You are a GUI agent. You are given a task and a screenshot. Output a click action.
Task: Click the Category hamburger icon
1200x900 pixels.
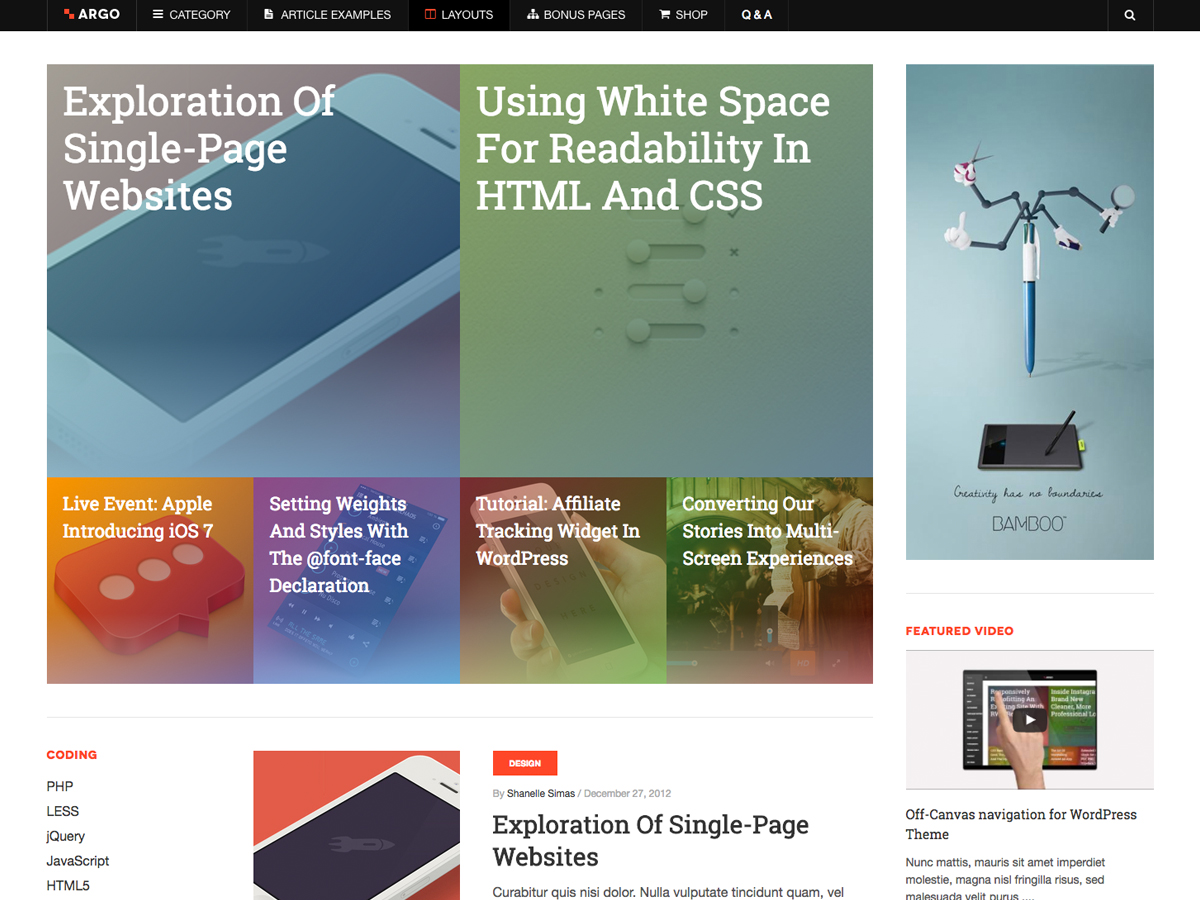coord(158,15)
